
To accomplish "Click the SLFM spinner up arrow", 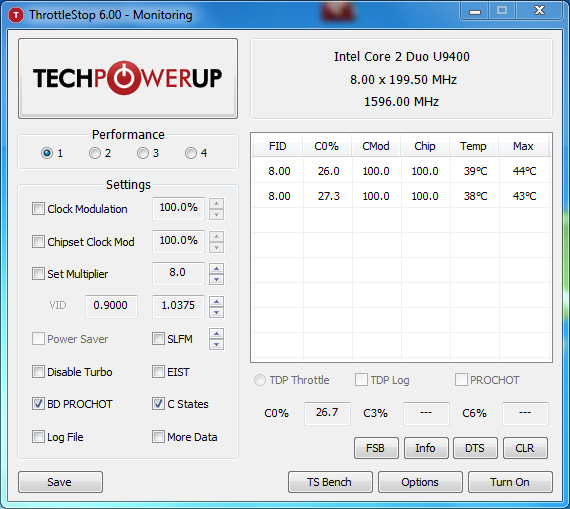I will click(217, 333).
